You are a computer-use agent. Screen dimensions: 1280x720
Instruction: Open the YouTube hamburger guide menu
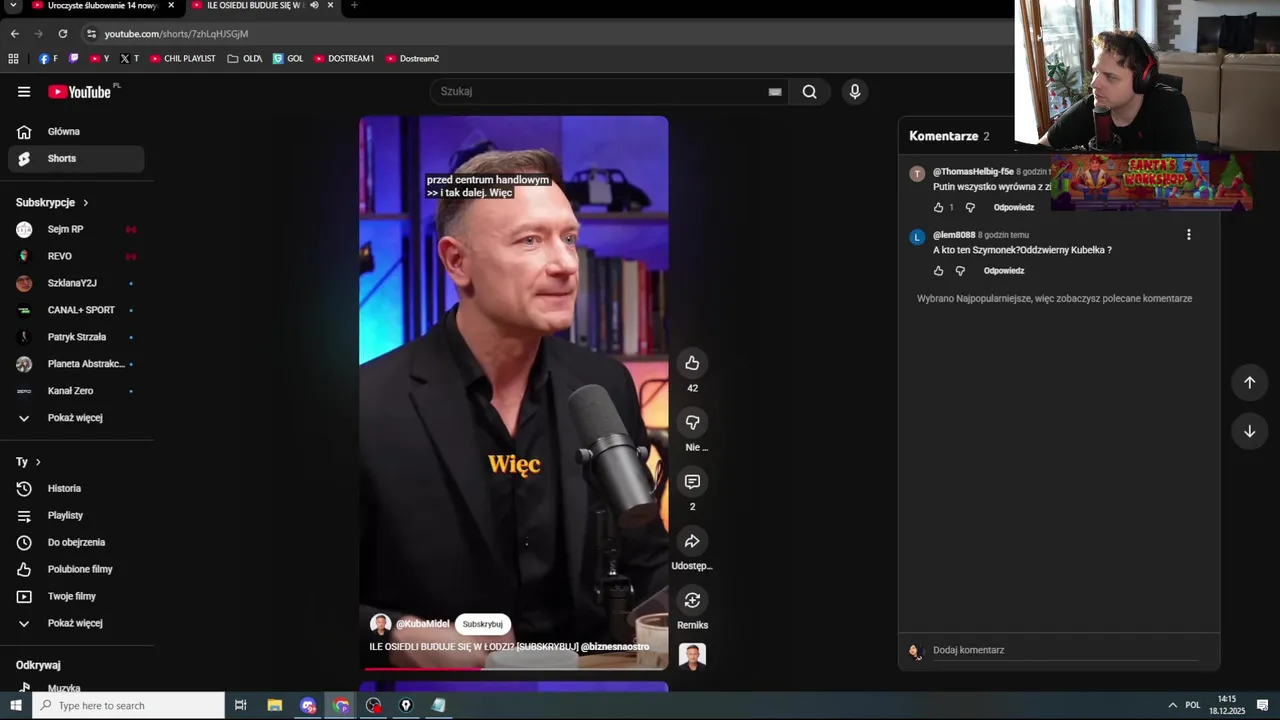point(24,92)
